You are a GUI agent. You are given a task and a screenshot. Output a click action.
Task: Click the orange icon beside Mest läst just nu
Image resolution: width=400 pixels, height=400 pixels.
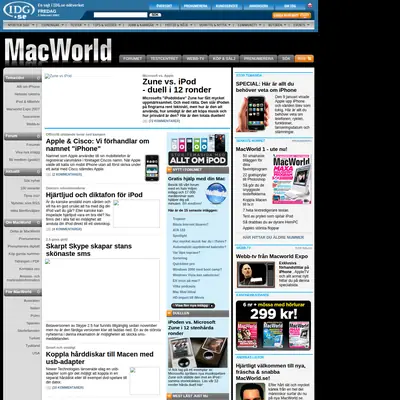coord(169,396)
